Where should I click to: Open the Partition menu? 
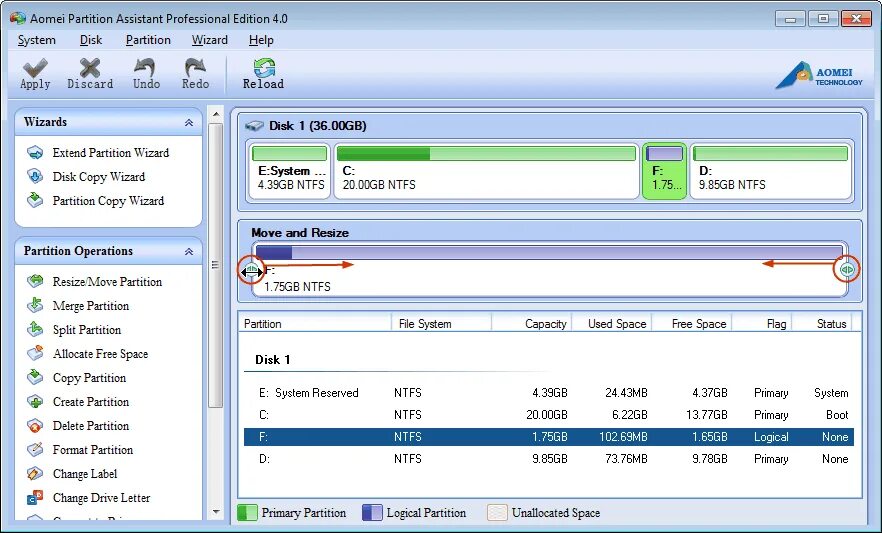click(148, 40)
